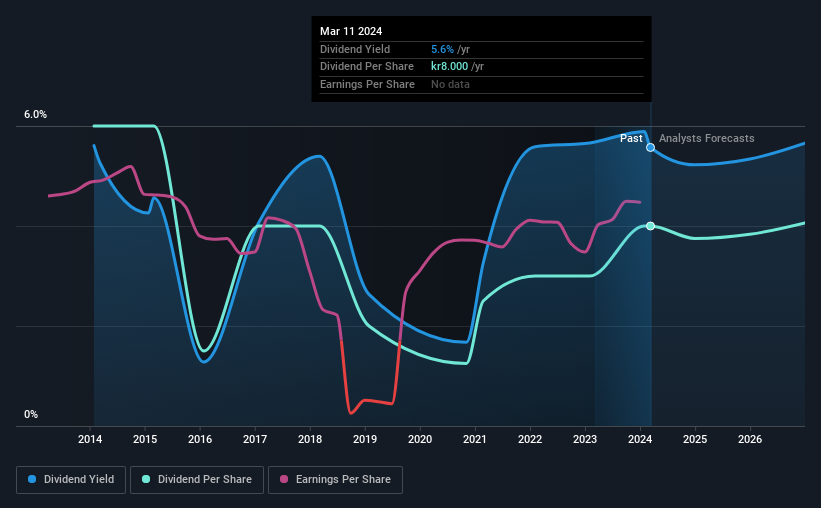Click the pink Earnings Per Share legend dot
821x508 pixels.
[x=284, y=479]
